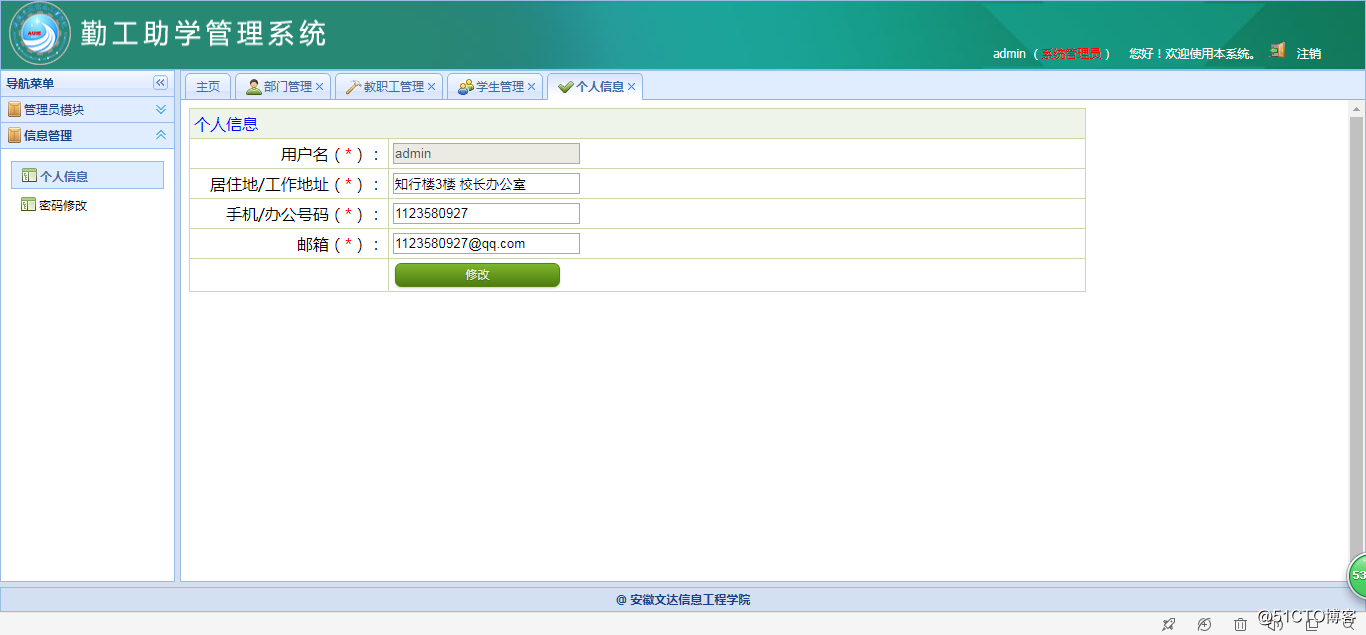Click the logout door icon

click(x=1277, y=50)
